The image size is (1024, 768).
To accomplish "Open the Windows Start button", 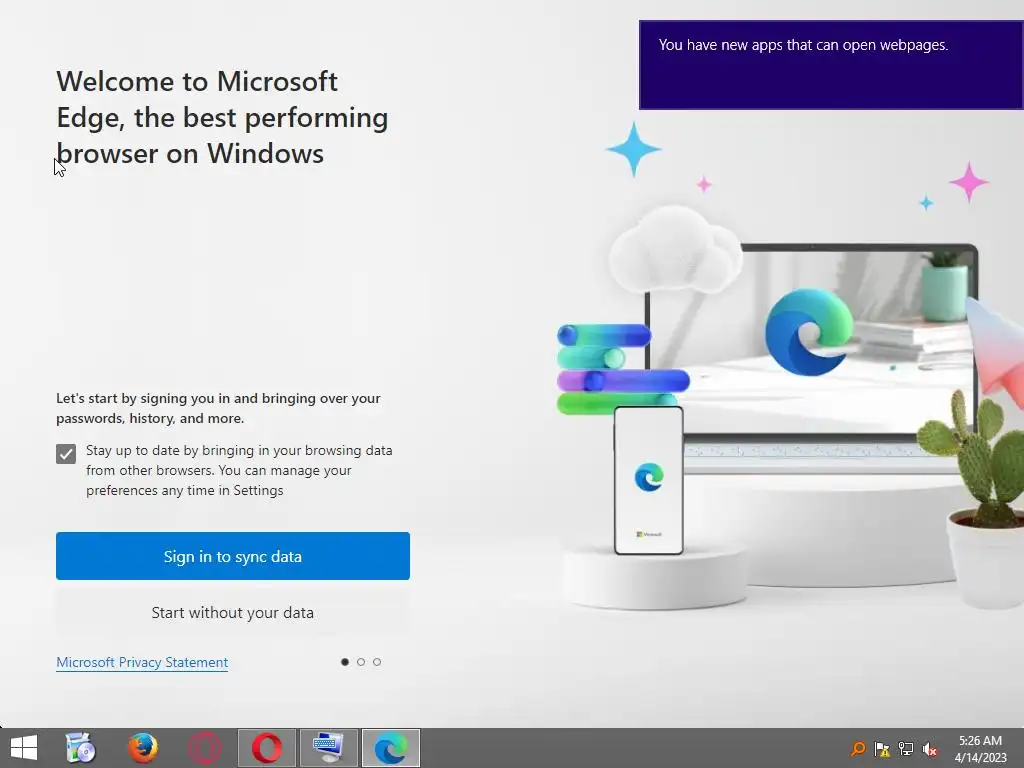I will [24, 748].
